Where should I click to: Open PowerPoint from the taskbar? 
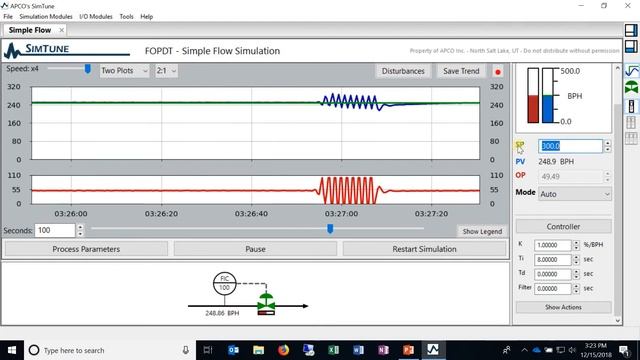408,350
